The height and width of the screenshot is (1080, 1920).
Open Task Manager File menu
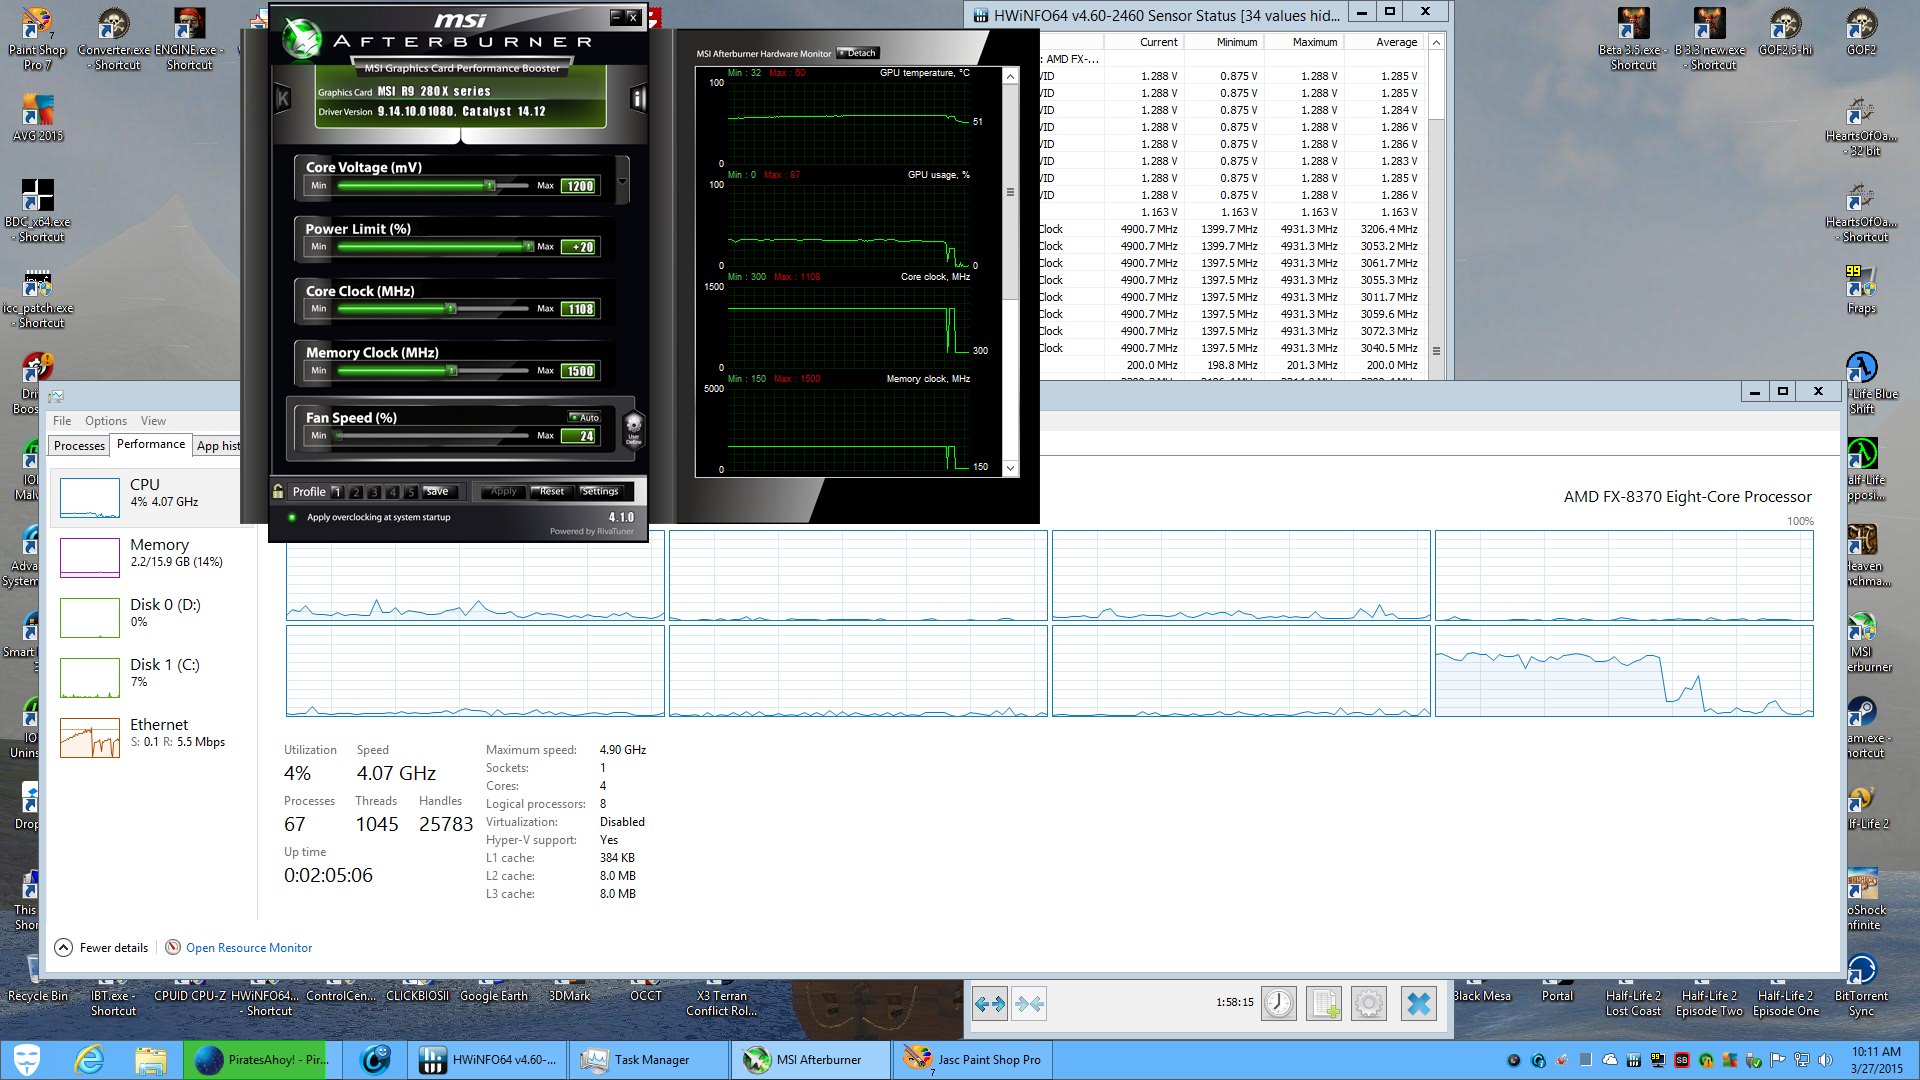62,421
